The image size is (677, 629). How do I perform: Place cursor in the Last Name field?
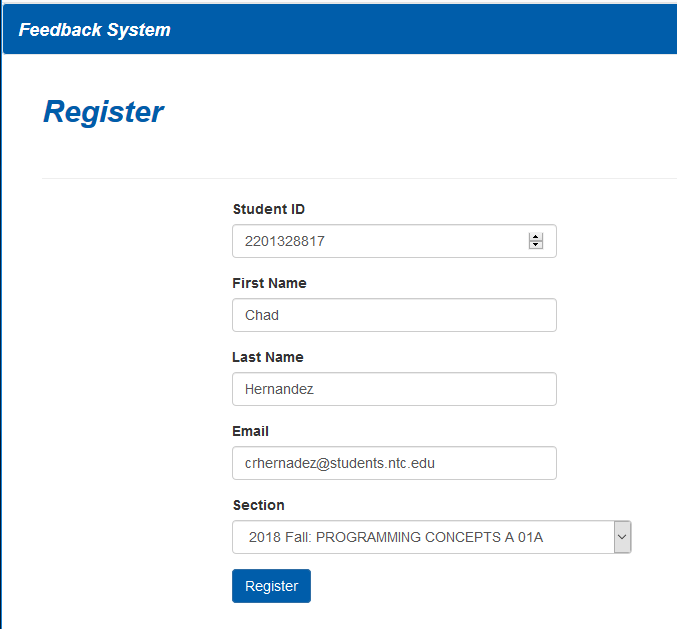[394, 389]
